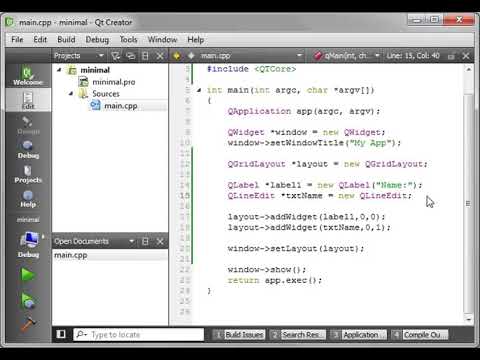Click the filter tree icon in Projects pane

pos(115,56)
